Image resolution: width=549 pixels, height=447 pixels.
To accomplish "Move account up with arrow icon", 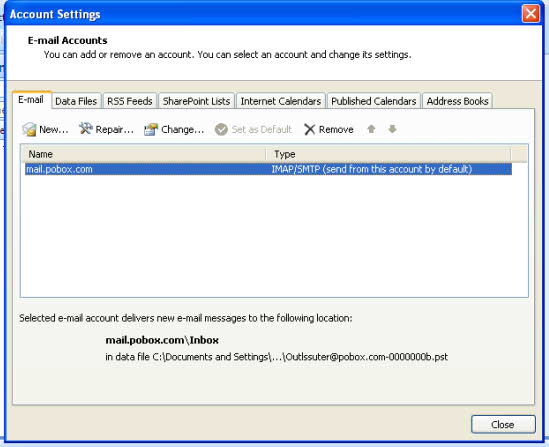I will click(371, 129).
